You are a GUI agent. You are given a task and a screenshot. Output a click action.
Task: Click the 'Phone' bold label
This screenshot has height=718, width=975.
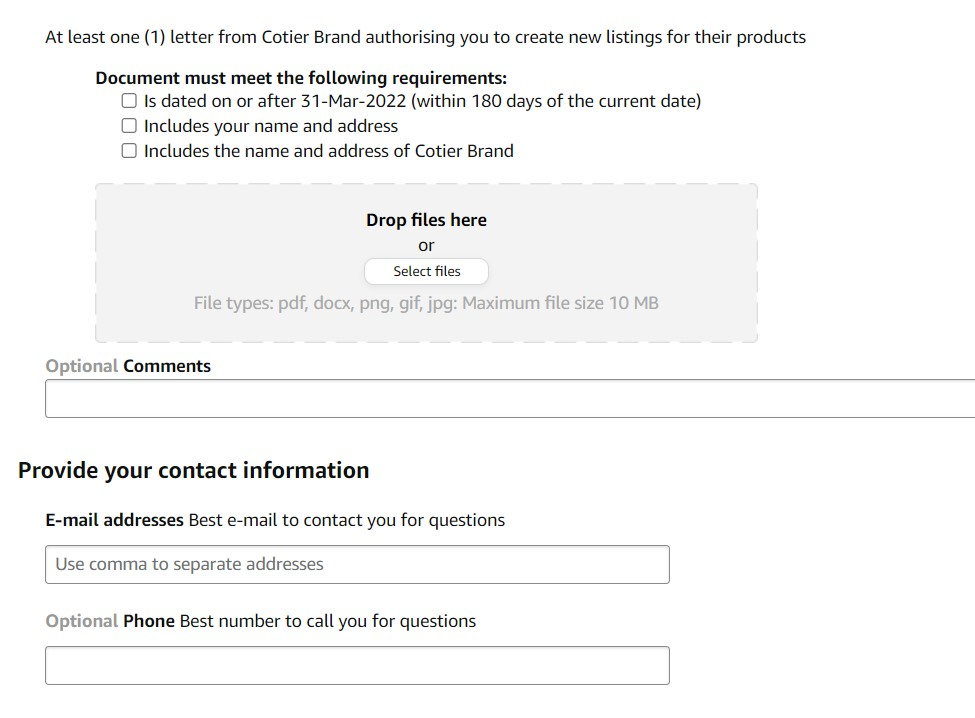click(149, 621)
